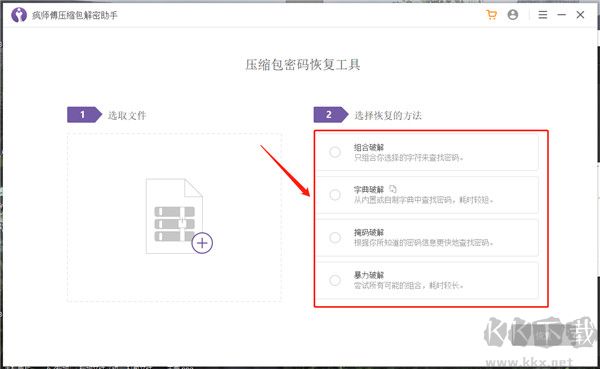This screenshot has width=600, height=369.
Task: Click the 压缩包密码恢复工具 heading
Action: pos(303,65)
